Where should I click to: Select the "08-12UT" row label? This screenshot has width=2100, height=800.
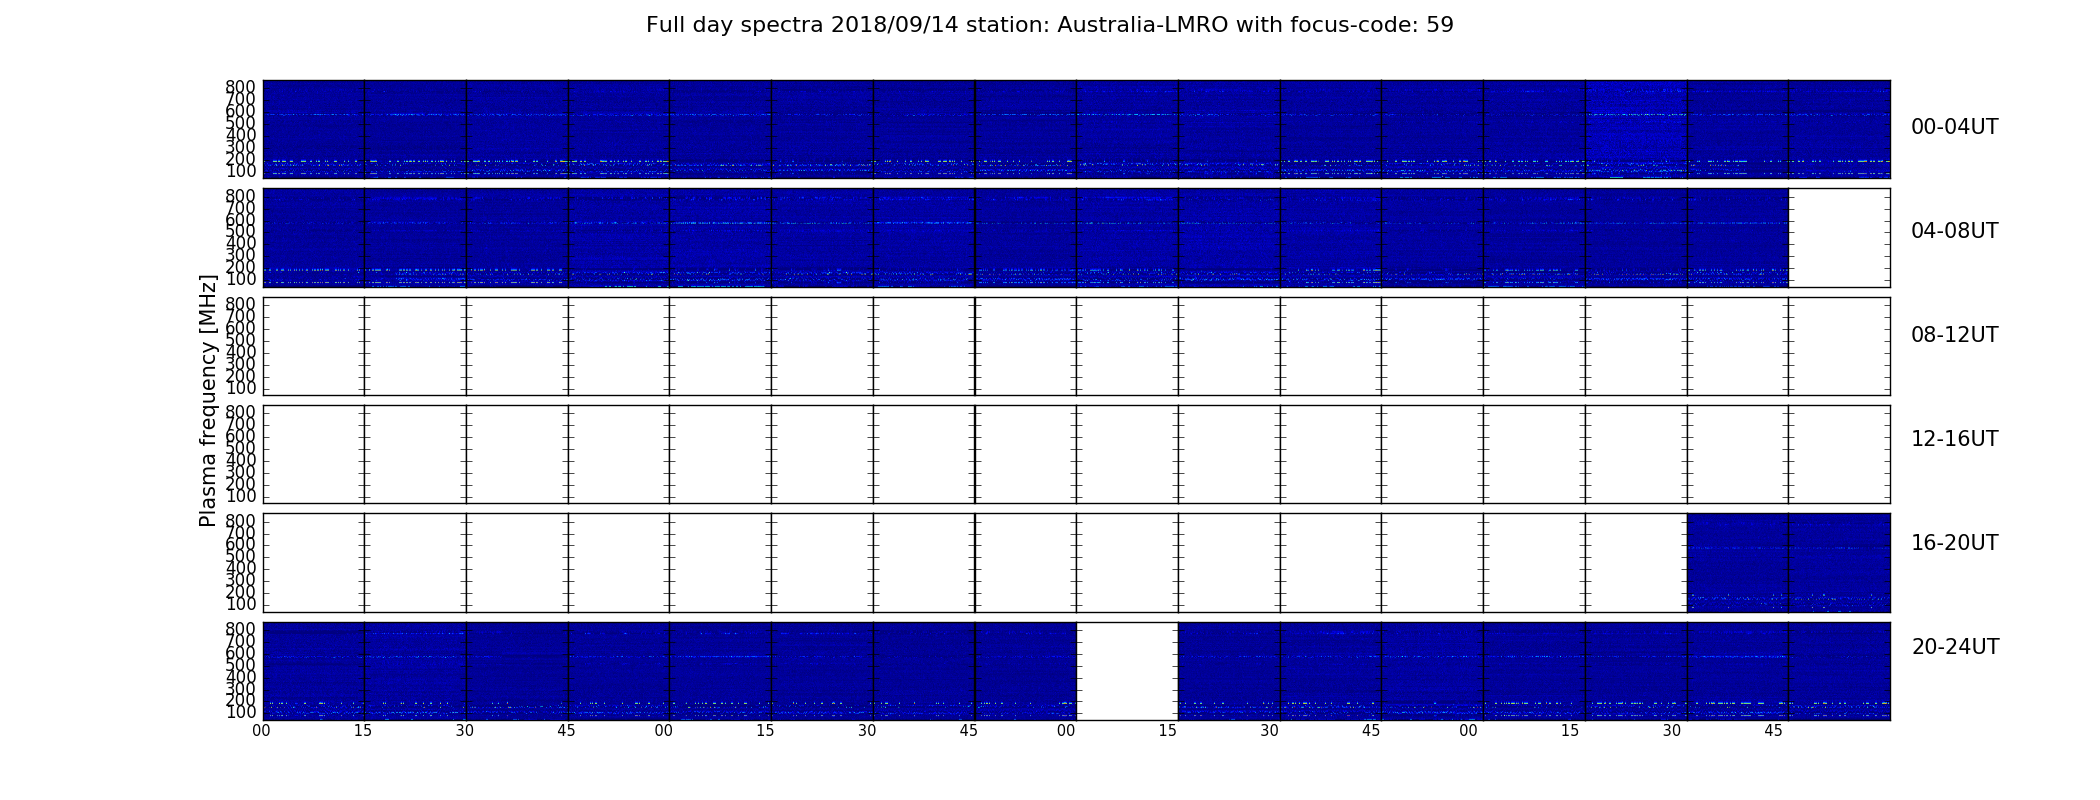point(1954,335)
